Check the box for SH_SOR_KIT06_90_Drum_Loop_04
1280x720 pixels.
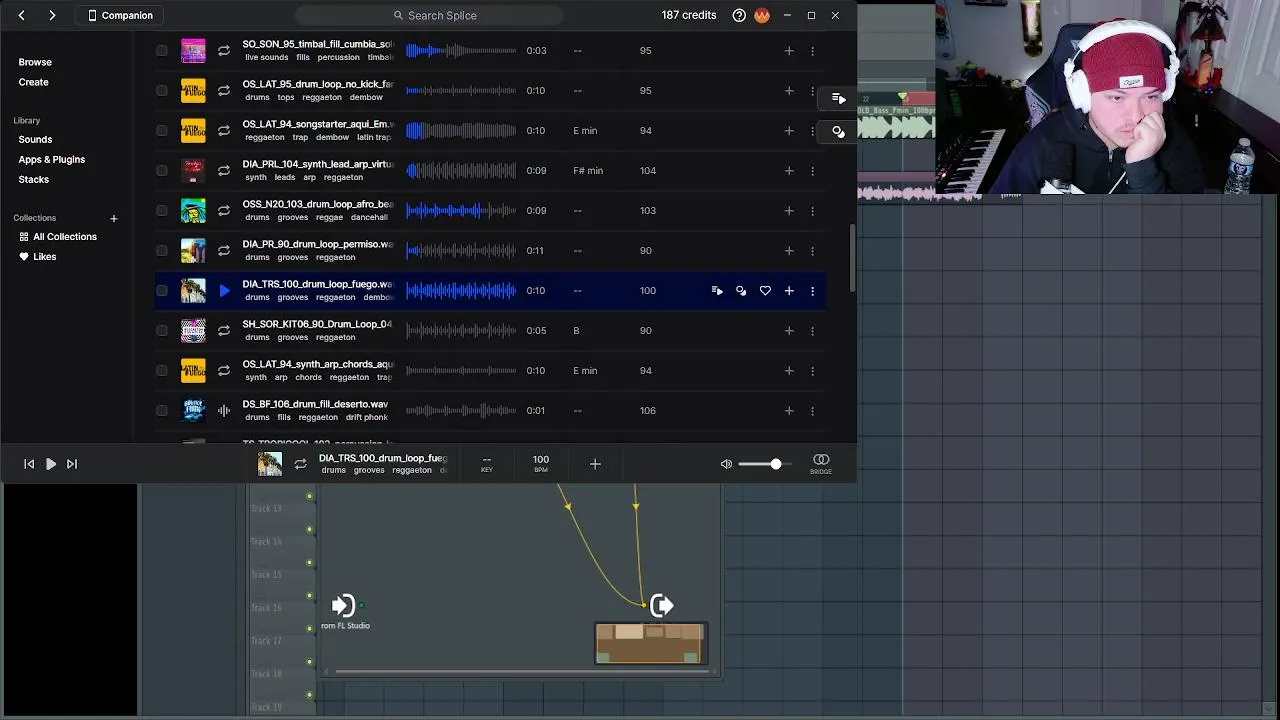tap(162, 331)
